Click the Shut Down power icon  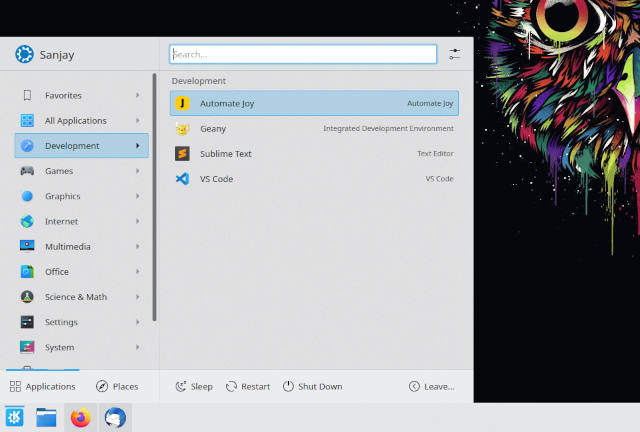(x=288, y=386)
